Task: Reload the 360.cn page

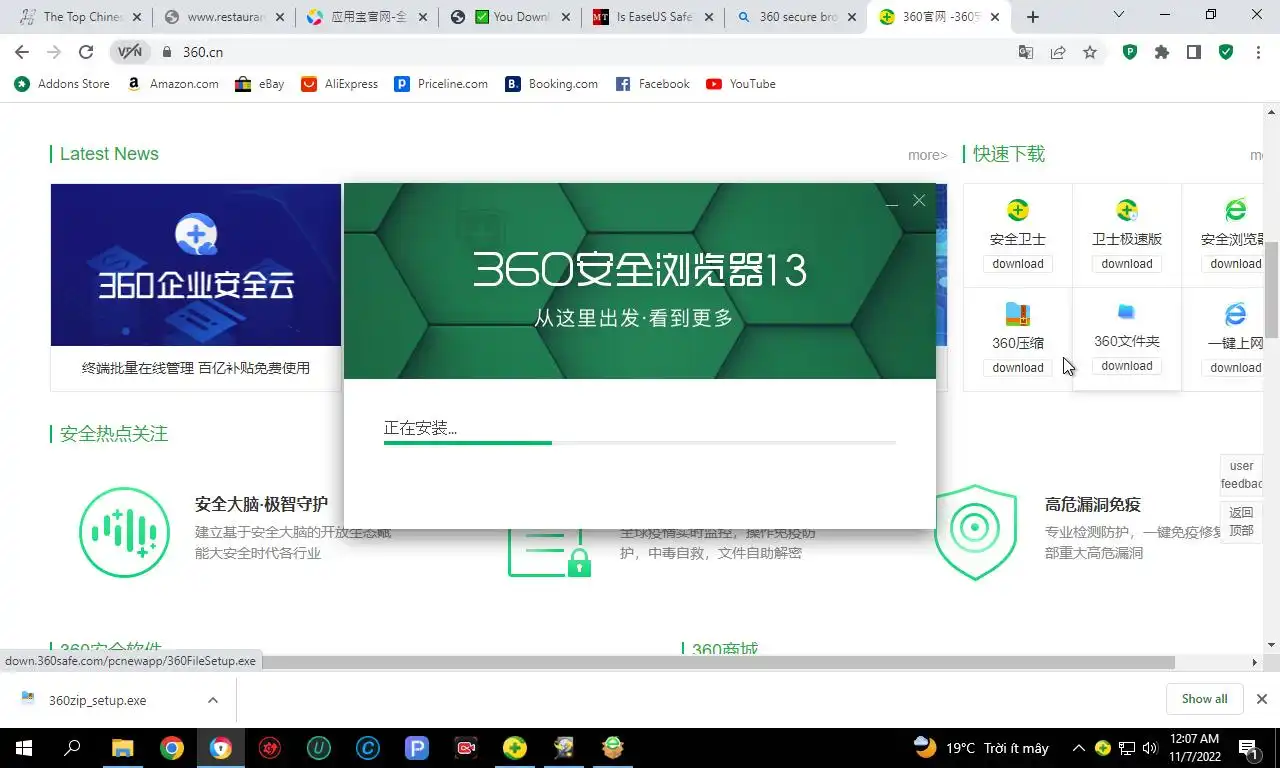Action: tap(86, 52)
